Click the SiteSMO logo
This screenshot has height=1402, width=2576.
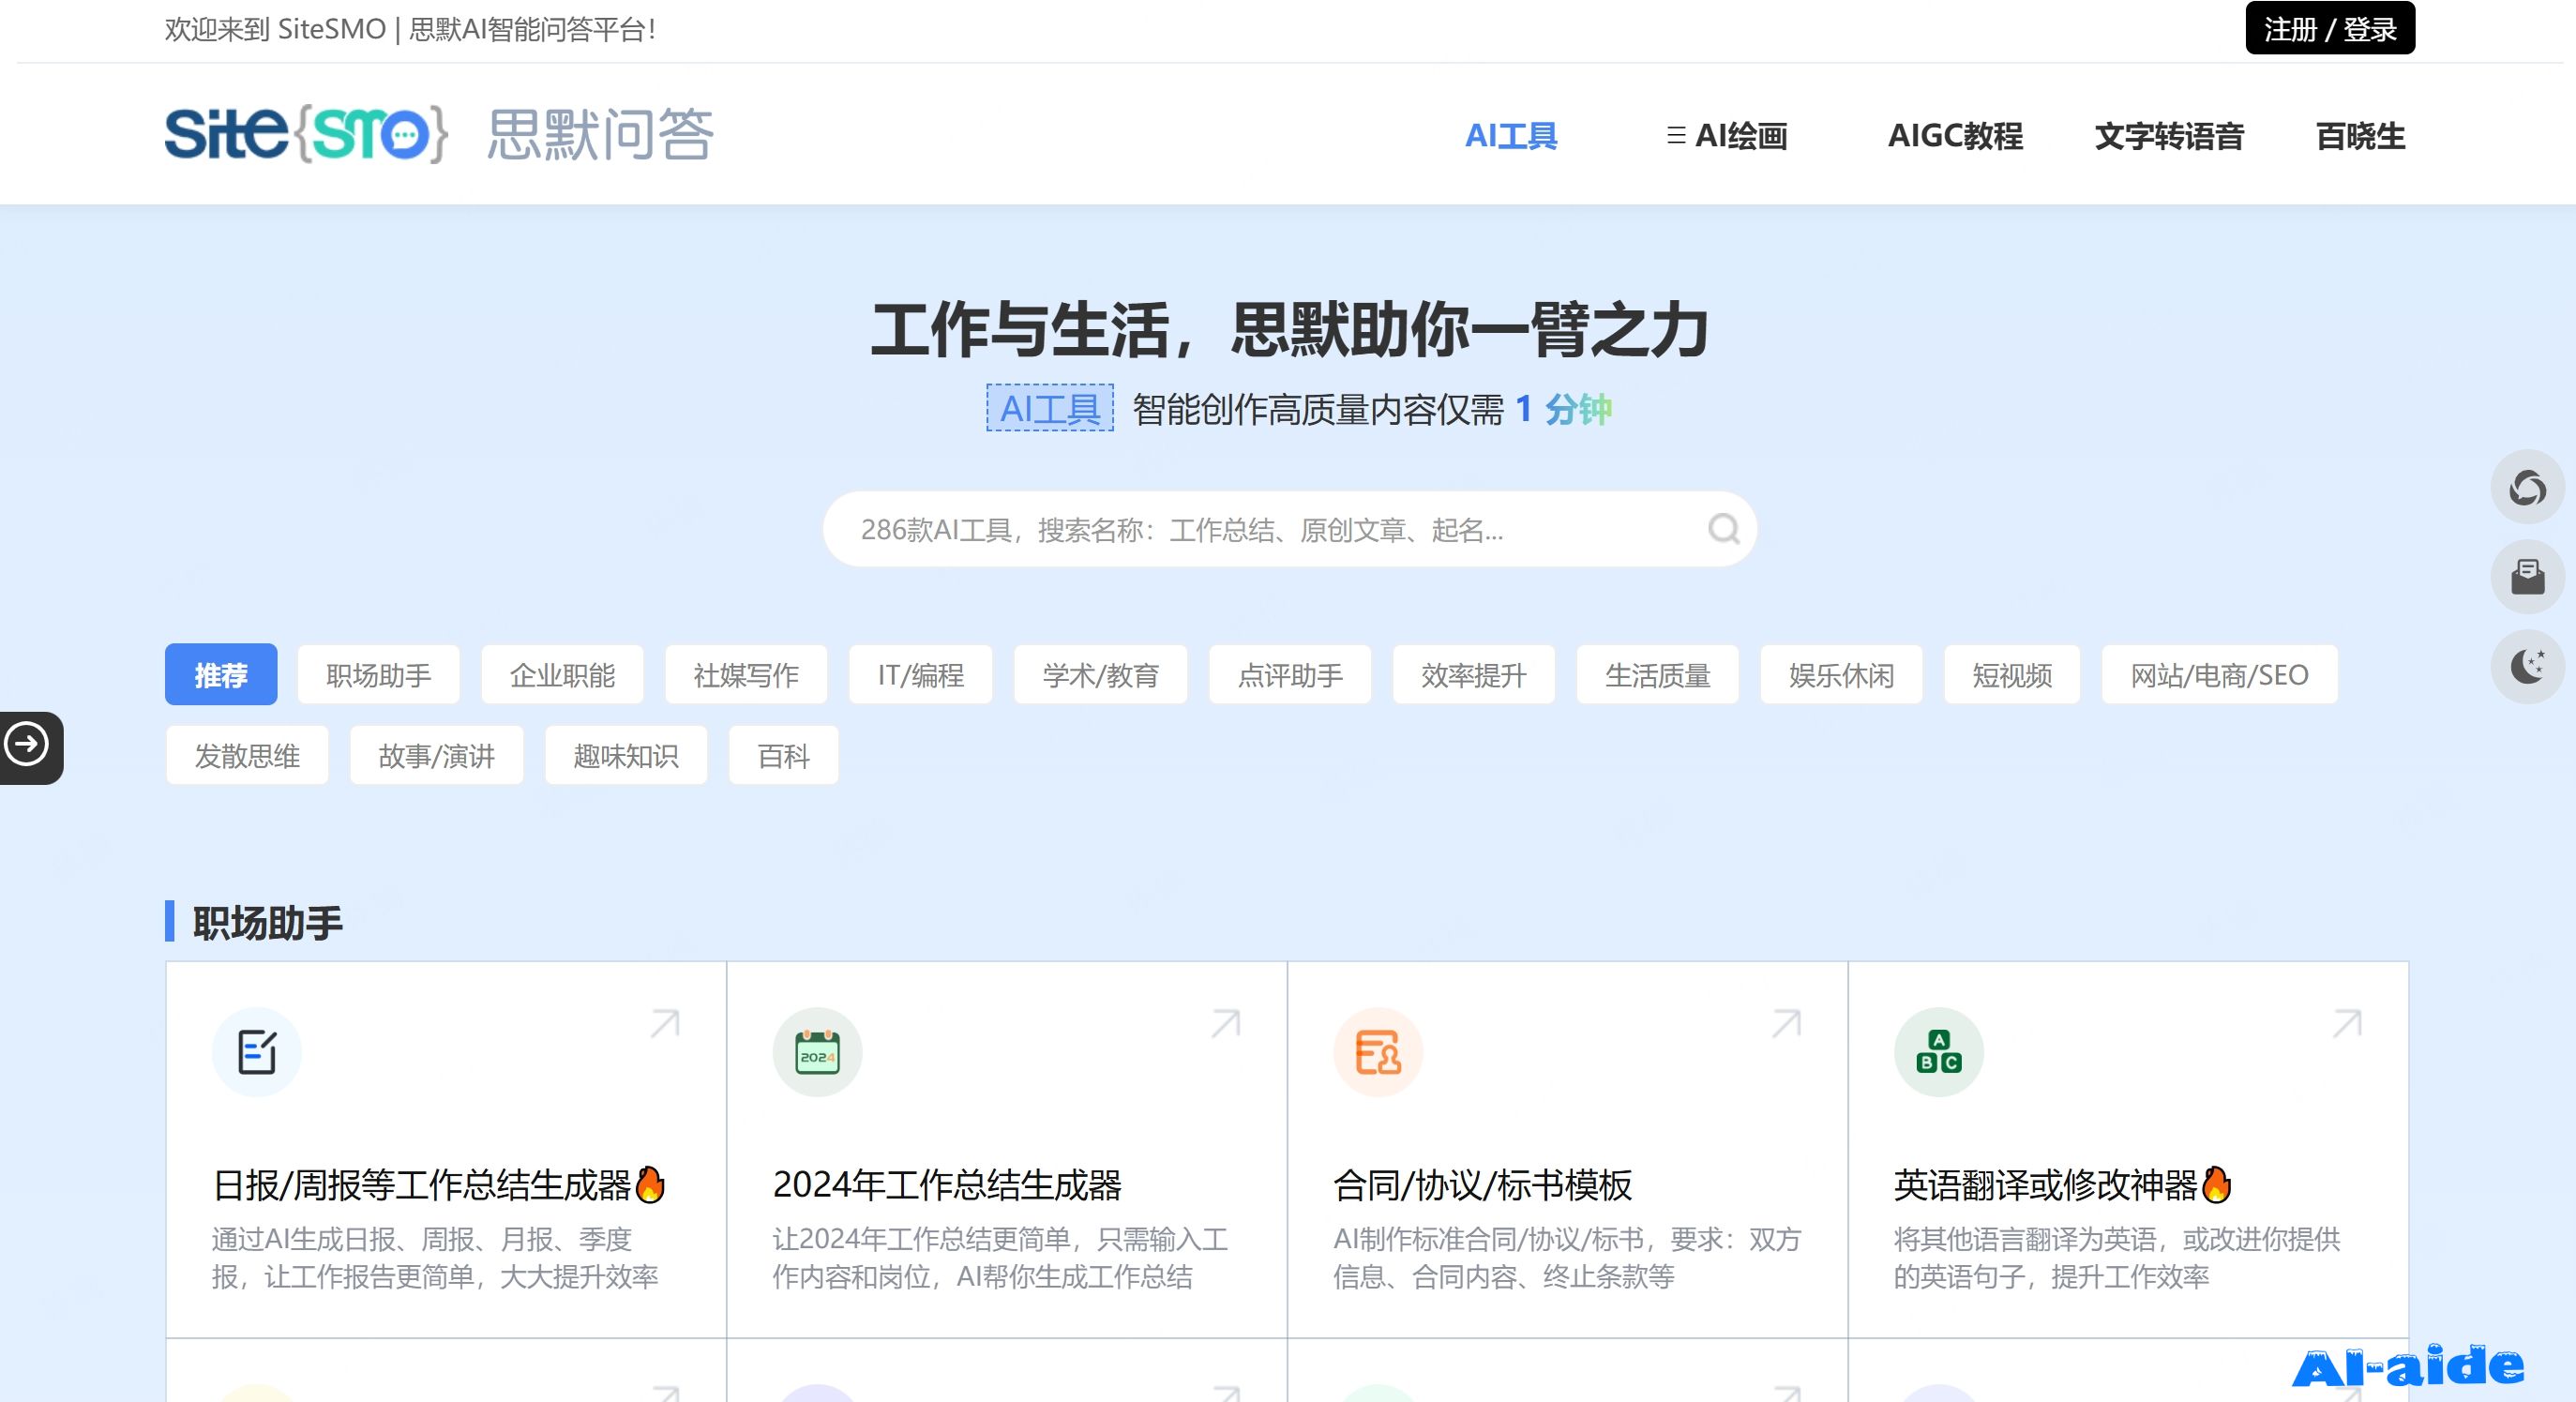(306, 133)
